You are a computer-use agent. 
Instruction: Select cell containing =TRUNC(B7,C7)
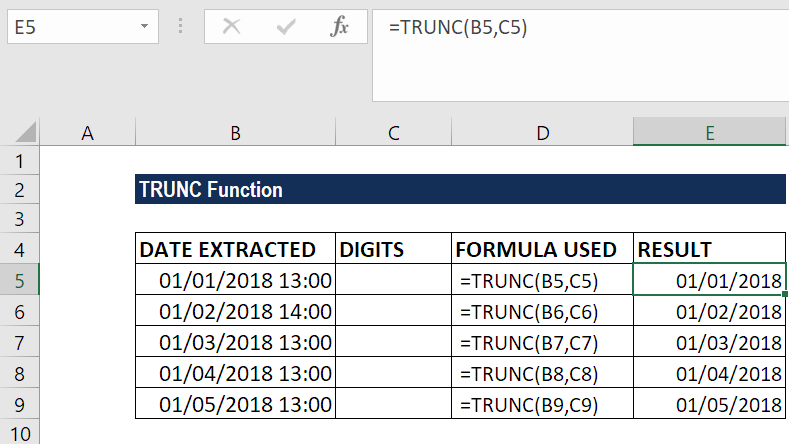[x=542, y=342]
